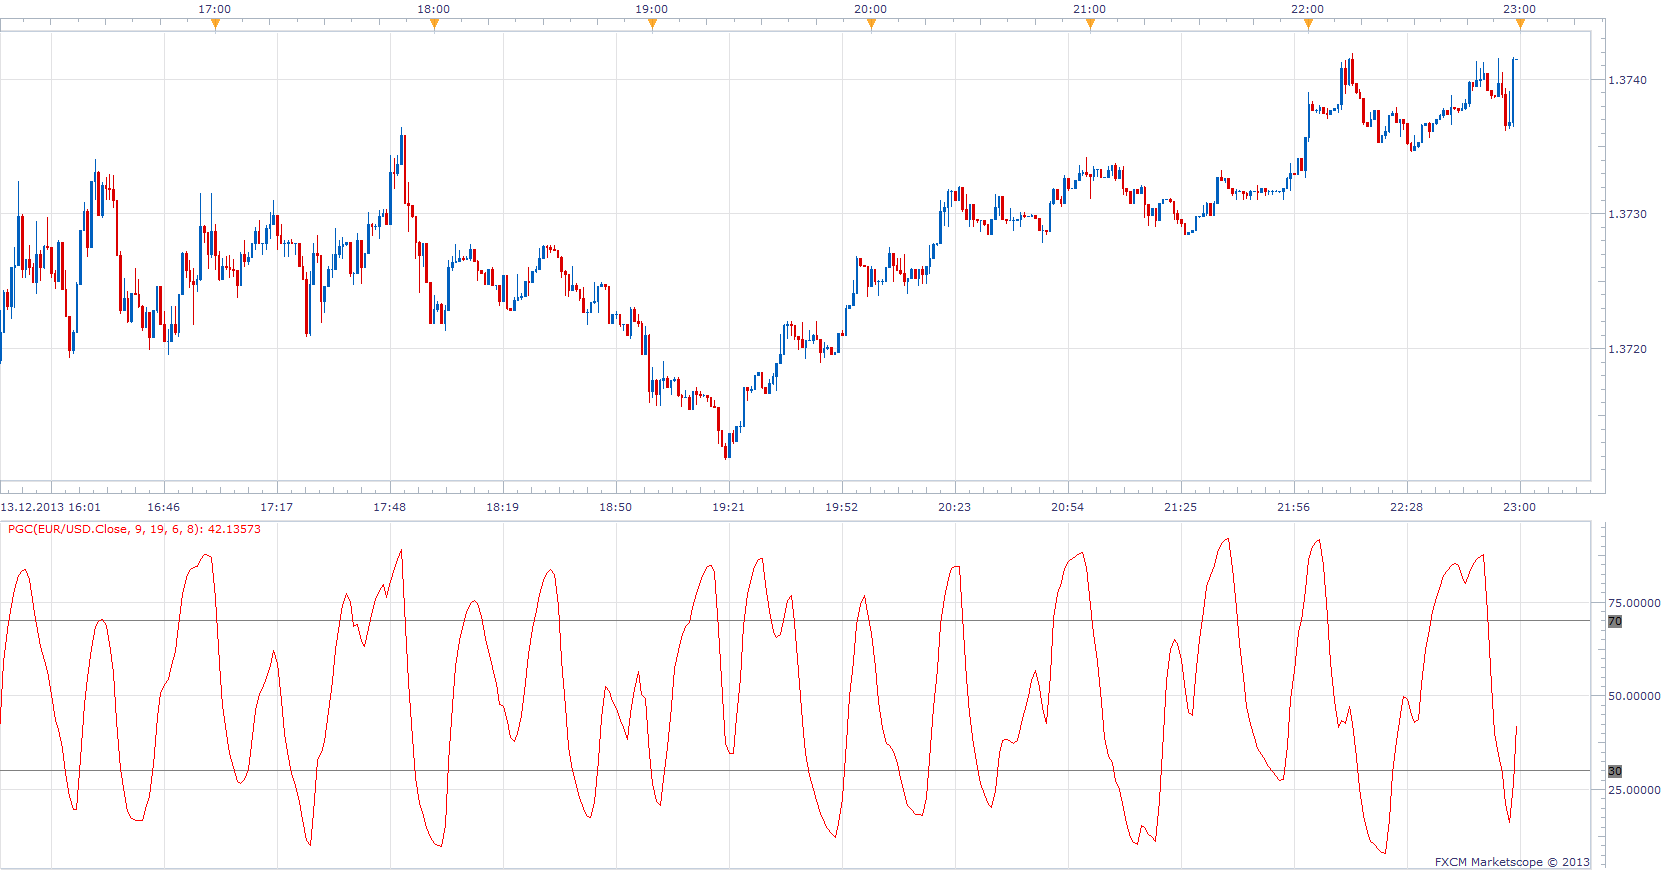Screen dimensions: 1663x870
Task: Click the orange marker under 21:00
Action: pos(1090,24)
